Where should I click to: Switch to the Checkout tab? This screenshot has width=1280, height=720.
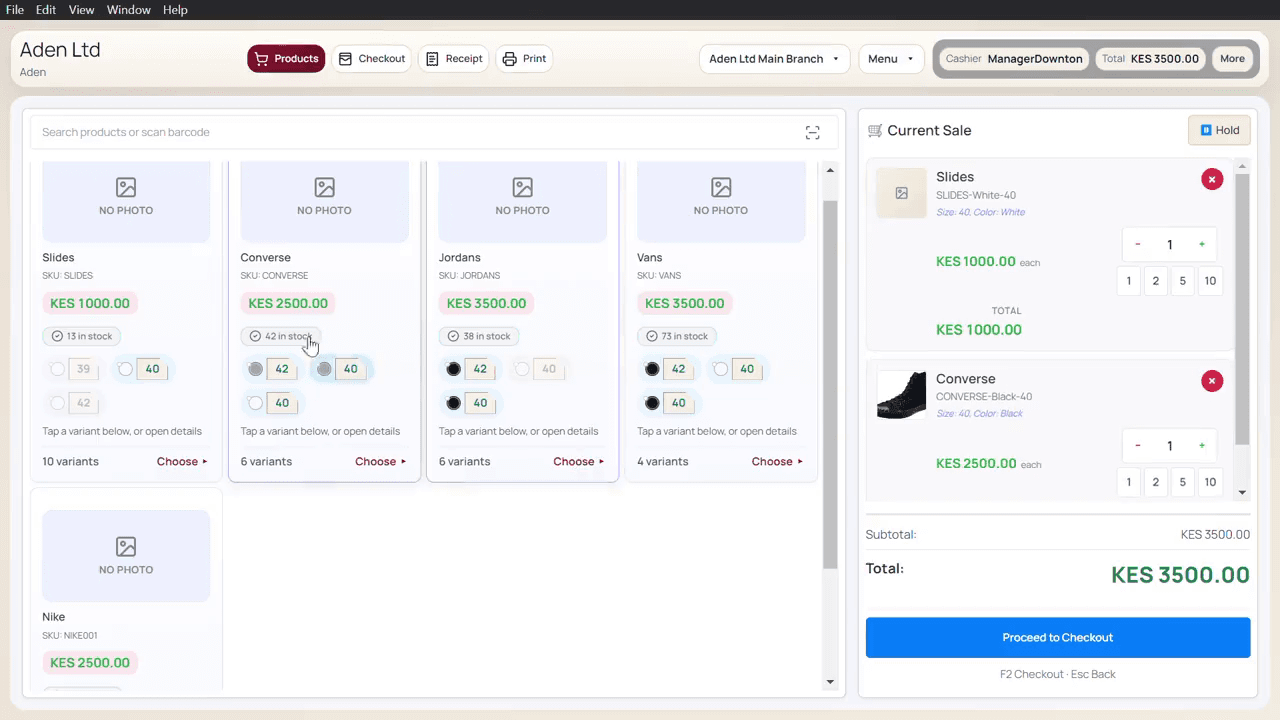[371, 59]
